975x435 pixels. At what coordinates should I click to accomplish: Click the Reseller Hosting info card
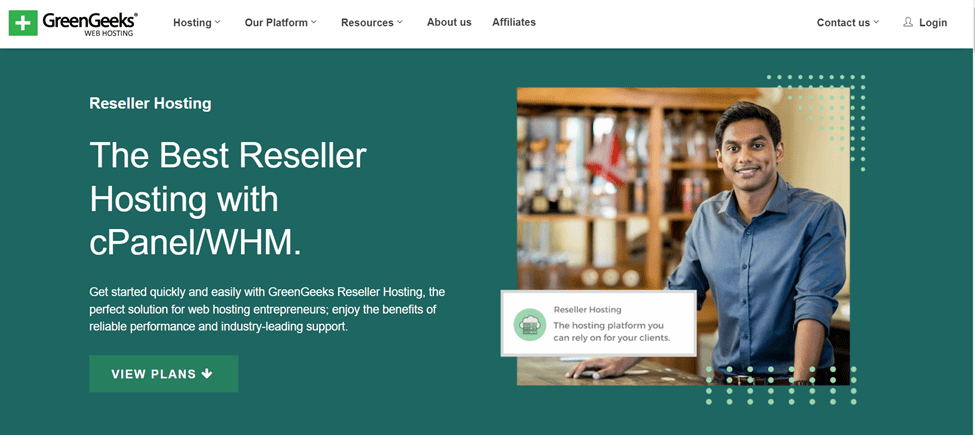point(599,323)
